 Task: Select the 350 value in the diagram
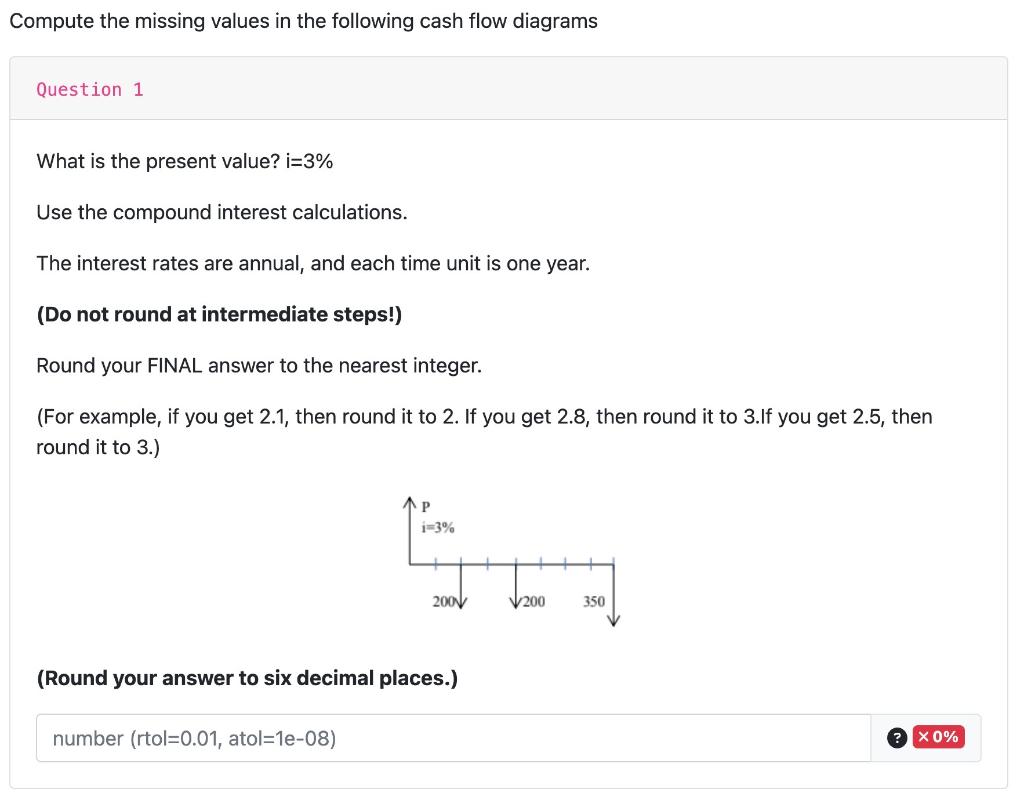tap(594, 601)
